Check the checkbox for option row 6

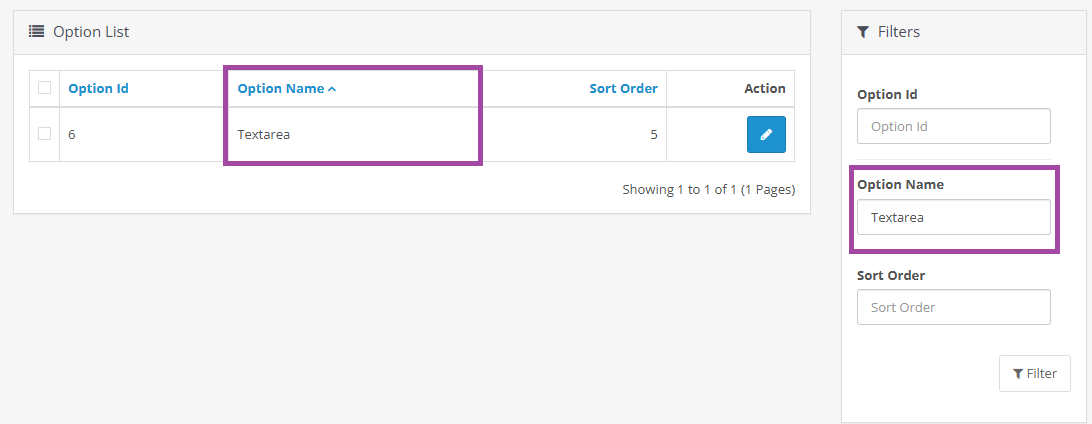[44, 134]
